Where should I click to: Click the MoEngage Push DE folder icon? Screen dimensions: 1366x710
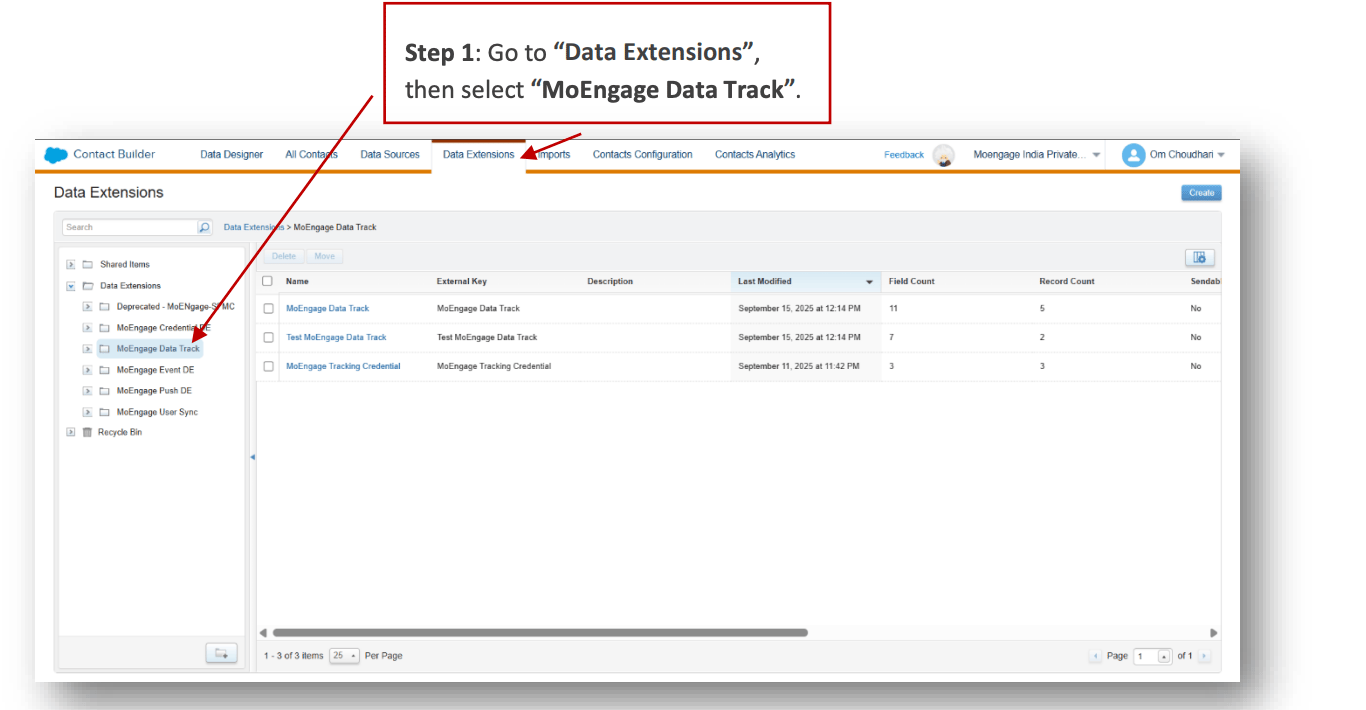(105, 391)
